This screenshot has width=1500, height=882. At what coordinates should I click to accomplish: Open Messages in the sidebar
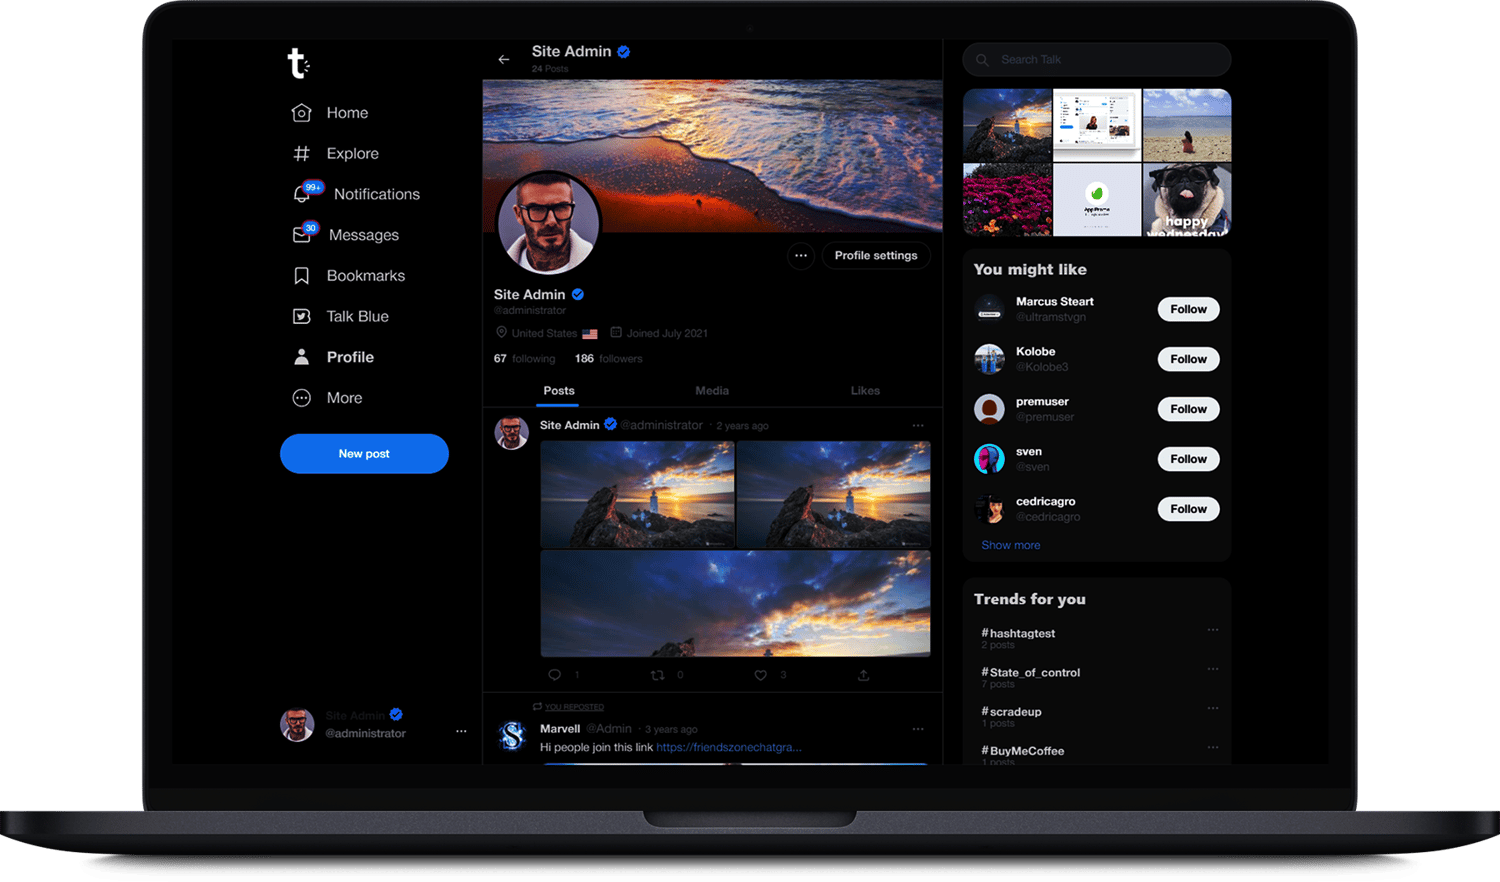345,235
